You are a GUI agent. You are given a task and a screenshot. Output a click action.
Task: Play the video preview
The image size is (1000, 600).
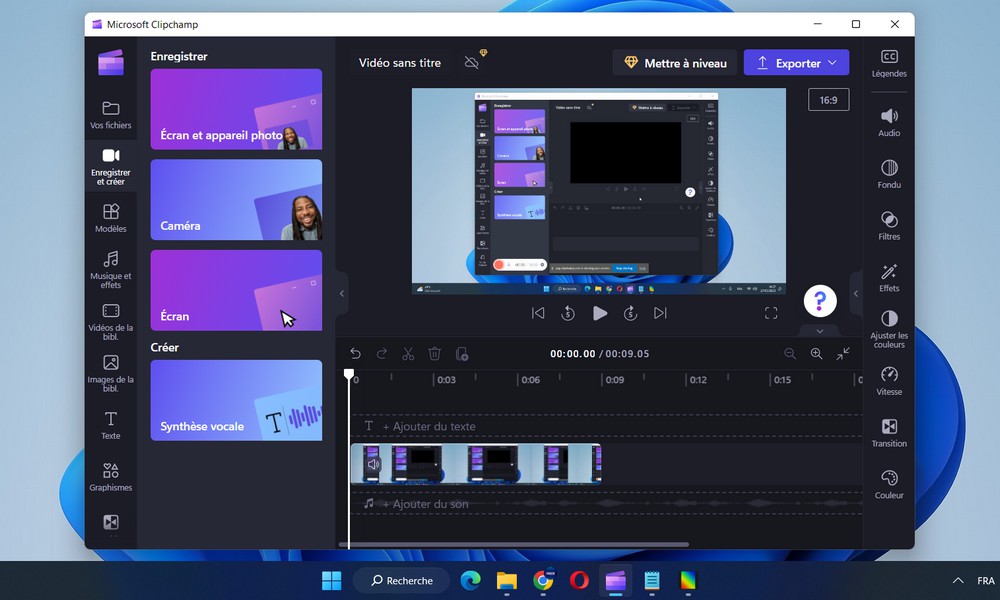599,312
